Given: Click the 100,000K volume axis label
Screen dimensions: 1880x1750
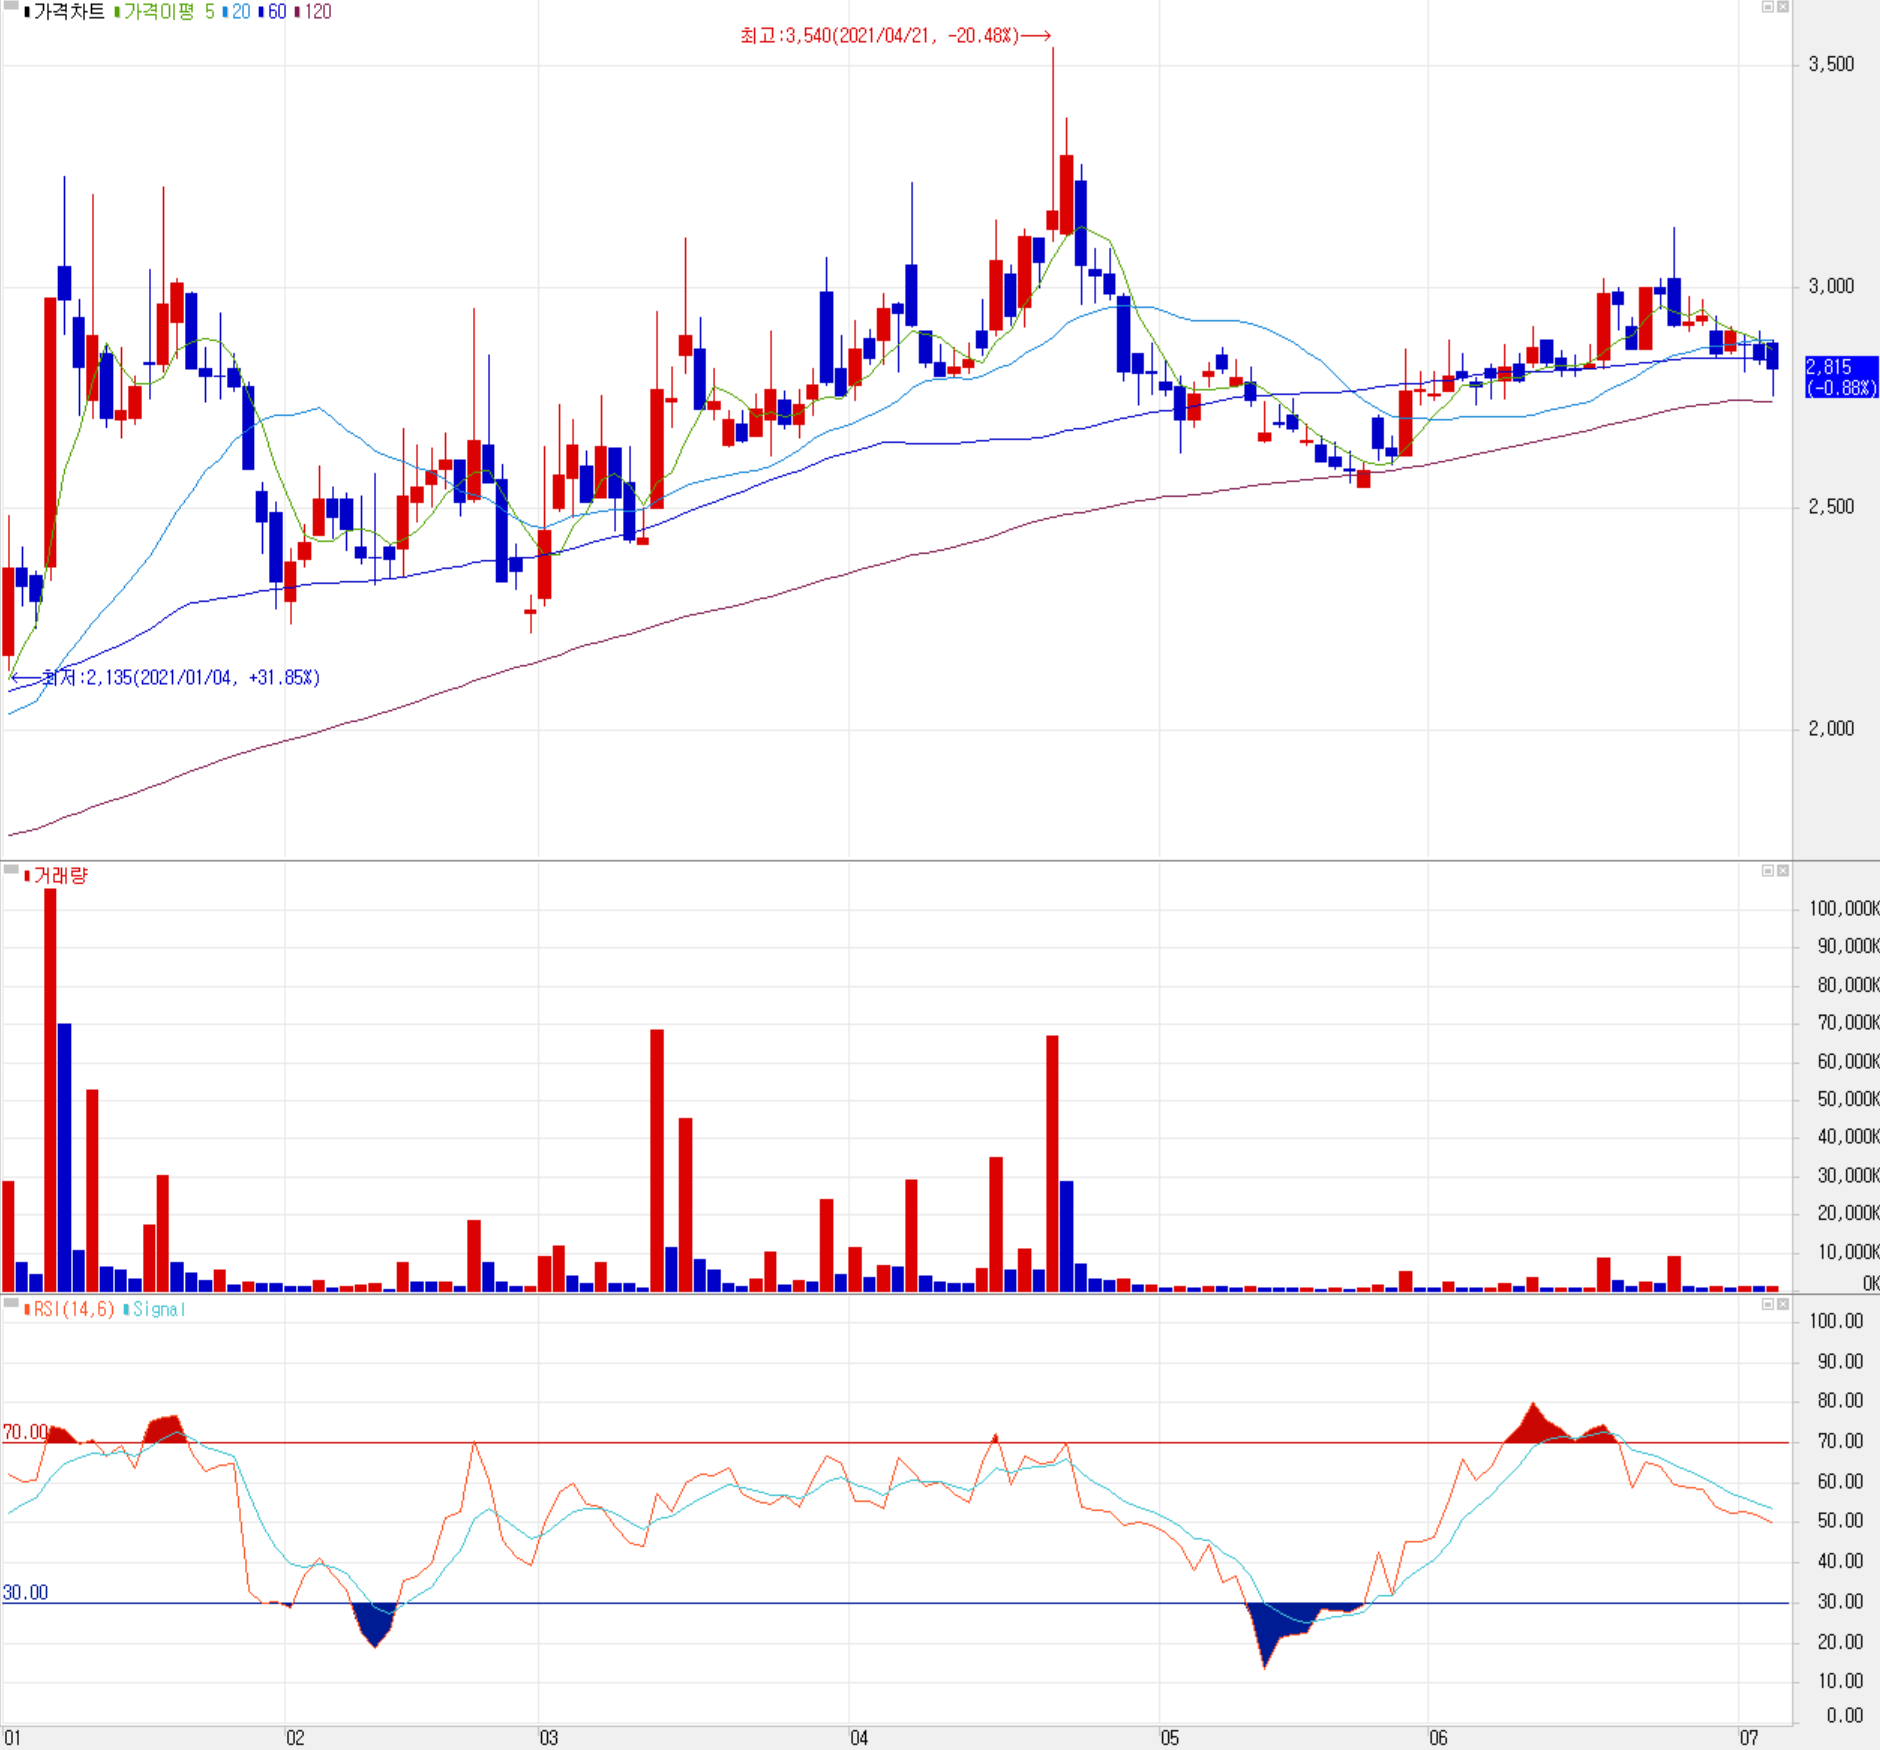Looking at the screenshot, I should pyautogui.click(x=1844, y=909).
